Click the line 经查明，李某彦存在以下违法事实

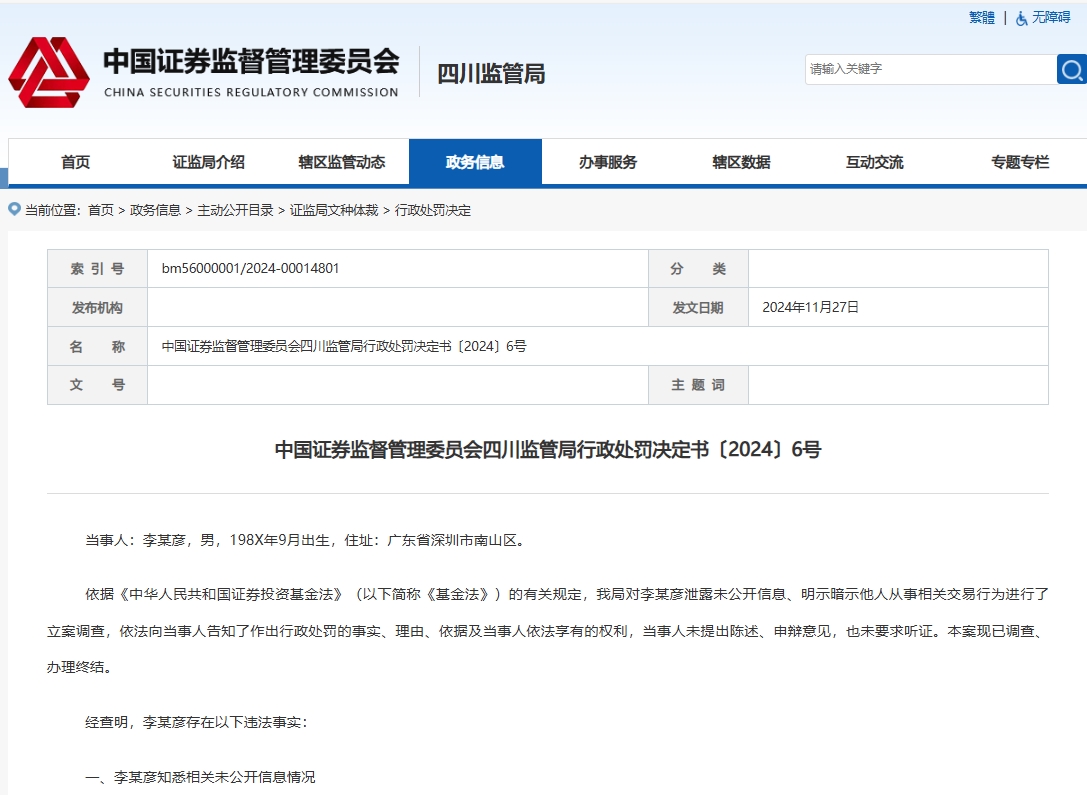click(x=196, y=722)
